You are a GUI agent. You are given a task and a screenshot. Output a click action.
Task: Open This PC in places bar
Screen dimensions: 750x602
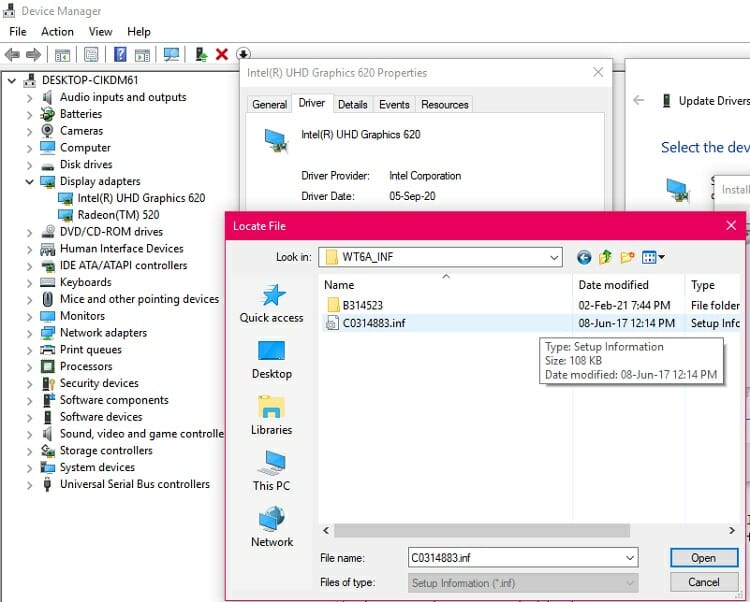click(x=272, y=471)
